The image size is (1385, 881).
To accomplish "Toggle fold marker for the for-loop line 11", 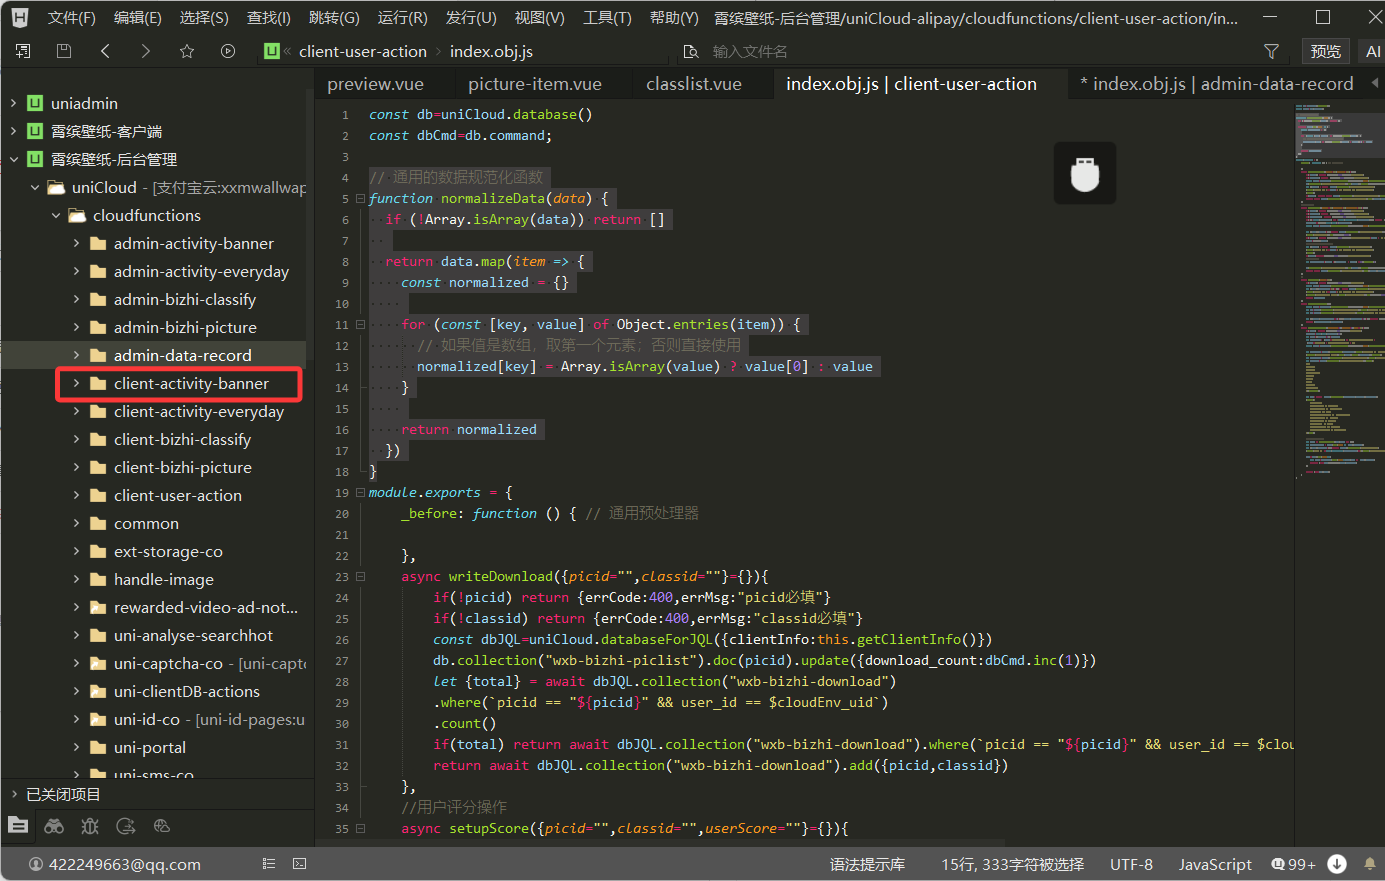I will pyautogui.click(x=360, y=325).
